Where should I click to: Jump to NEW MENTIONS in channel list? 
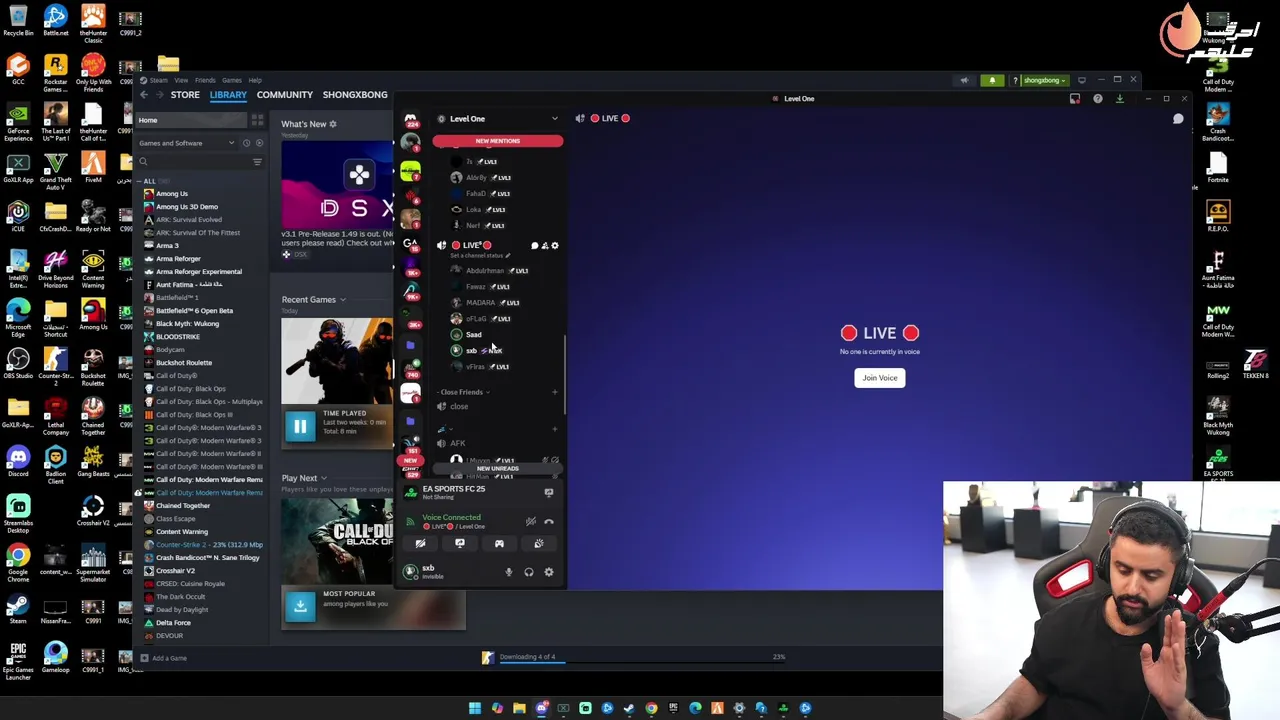coord(498,141)
